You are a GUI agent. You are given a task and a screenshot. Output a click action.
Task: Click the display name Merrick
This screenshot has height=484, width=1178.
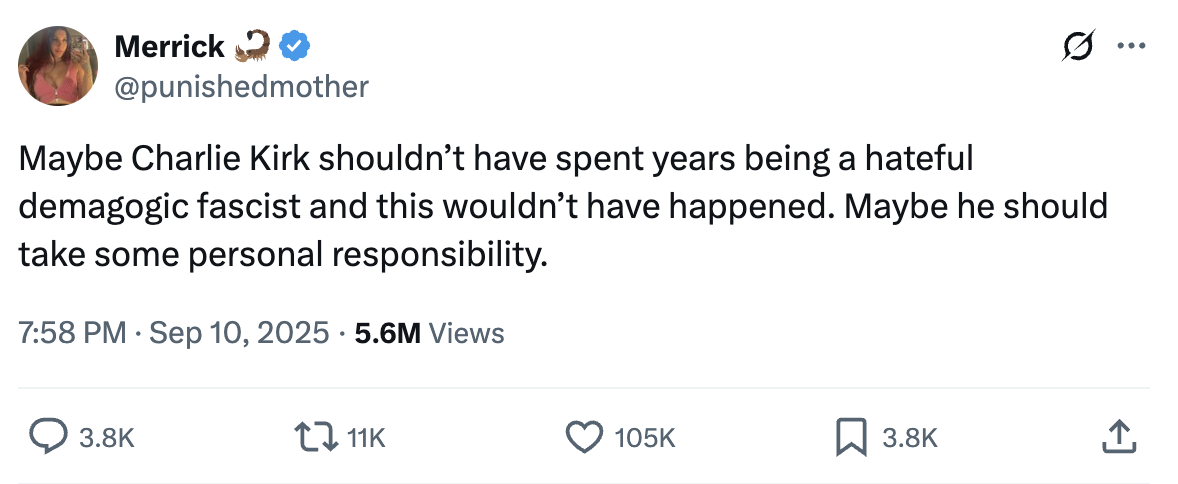pos(169,45)
